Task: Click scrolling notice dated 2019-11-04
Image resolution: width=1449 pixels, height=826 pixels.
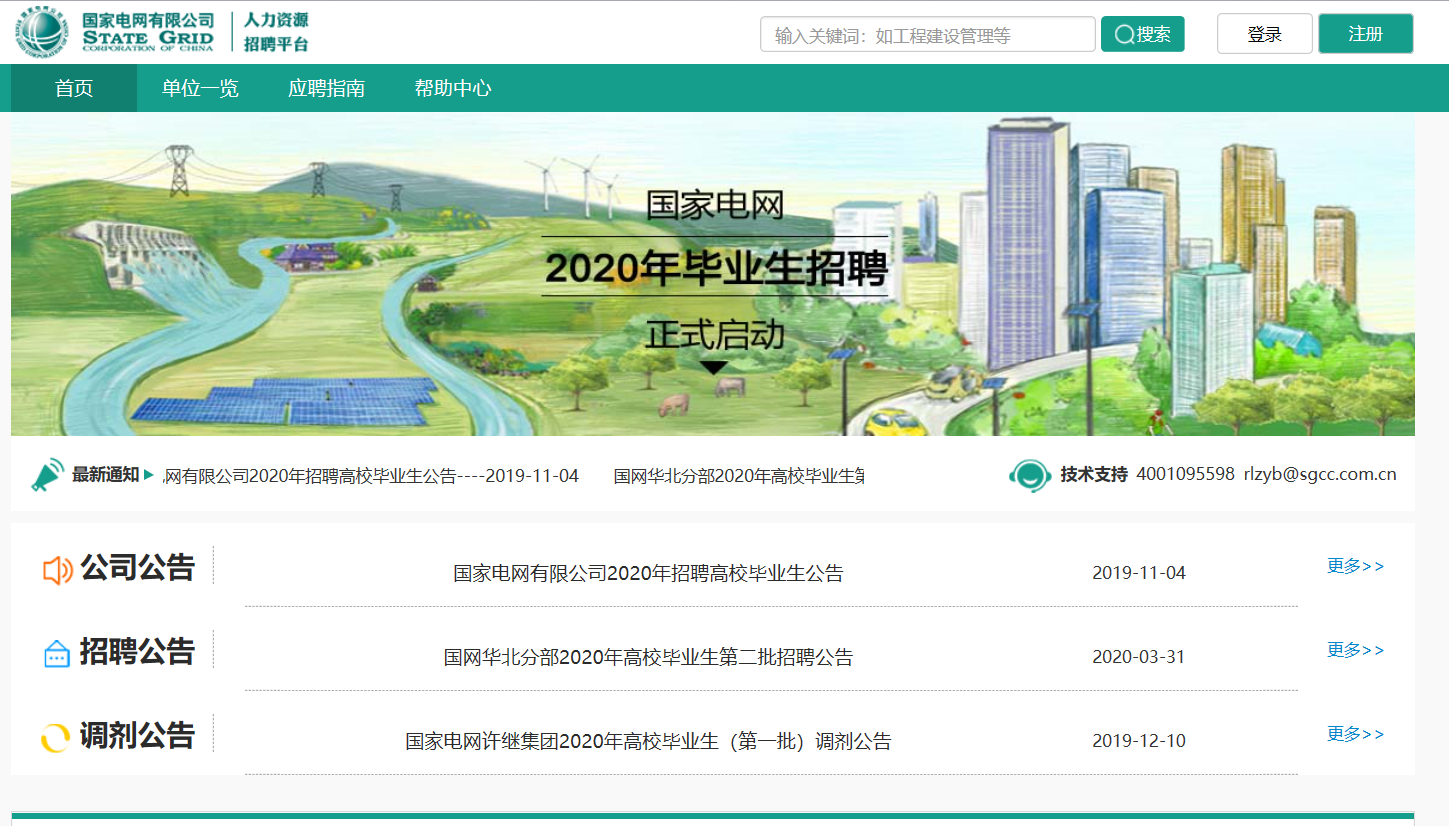Action: [x=371, y=475]
